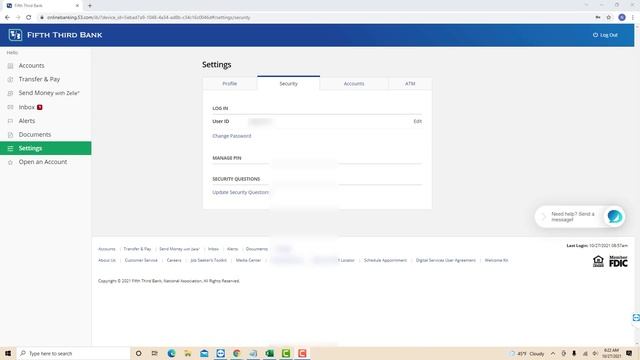The height and width of the screenshot is (360, 640).
Task: Click the browser address bar
Action: pyautogui.click(x=314, y=18)
